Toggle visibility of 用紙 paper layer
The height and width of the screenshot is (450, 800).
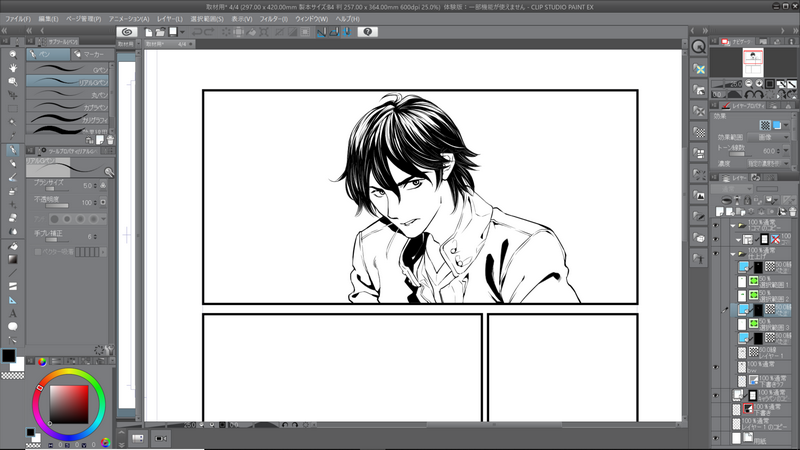(716, 438)
